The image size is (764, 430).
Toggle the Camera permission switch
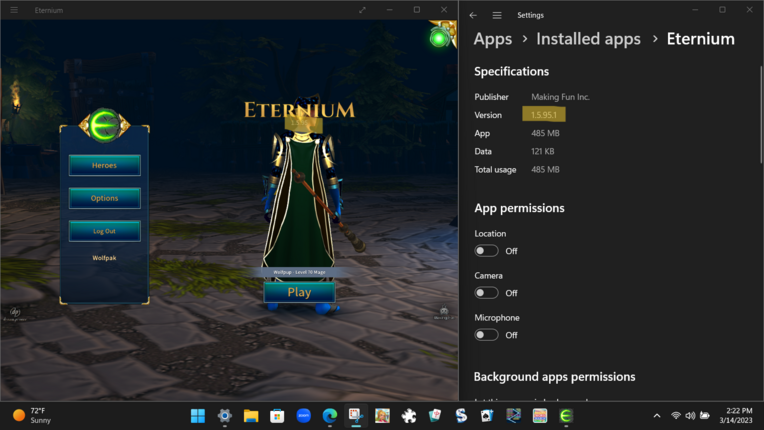coord(486,293)
